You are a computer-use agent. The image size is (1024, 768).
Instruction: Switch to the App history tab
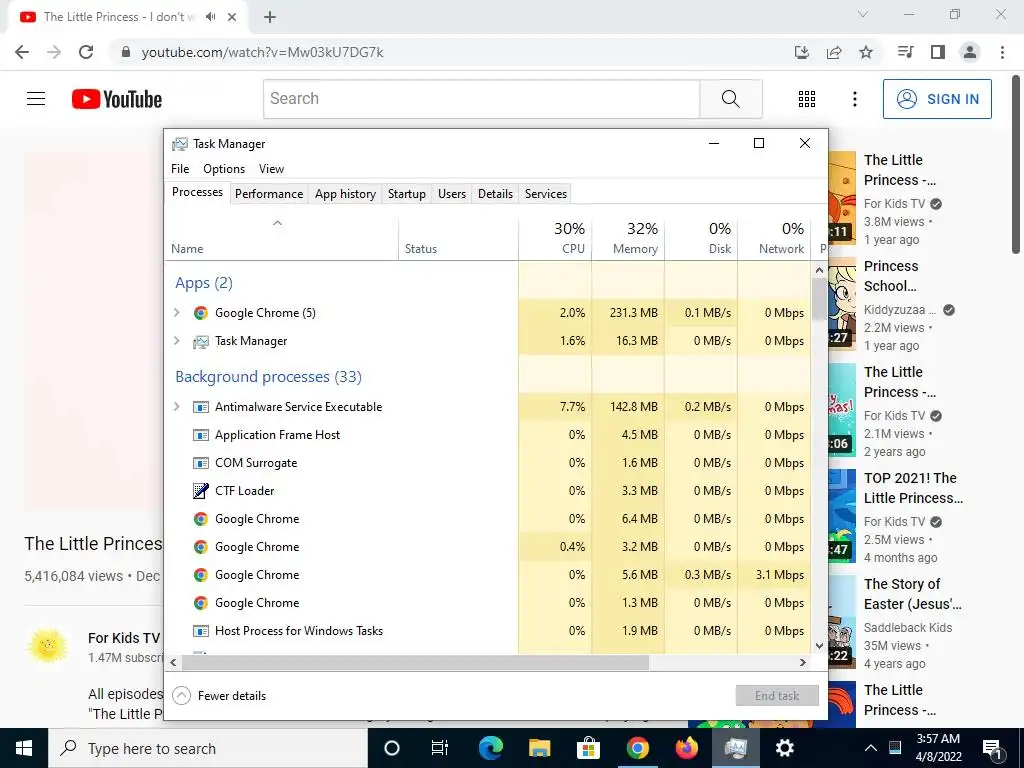(x=345, y=194)
